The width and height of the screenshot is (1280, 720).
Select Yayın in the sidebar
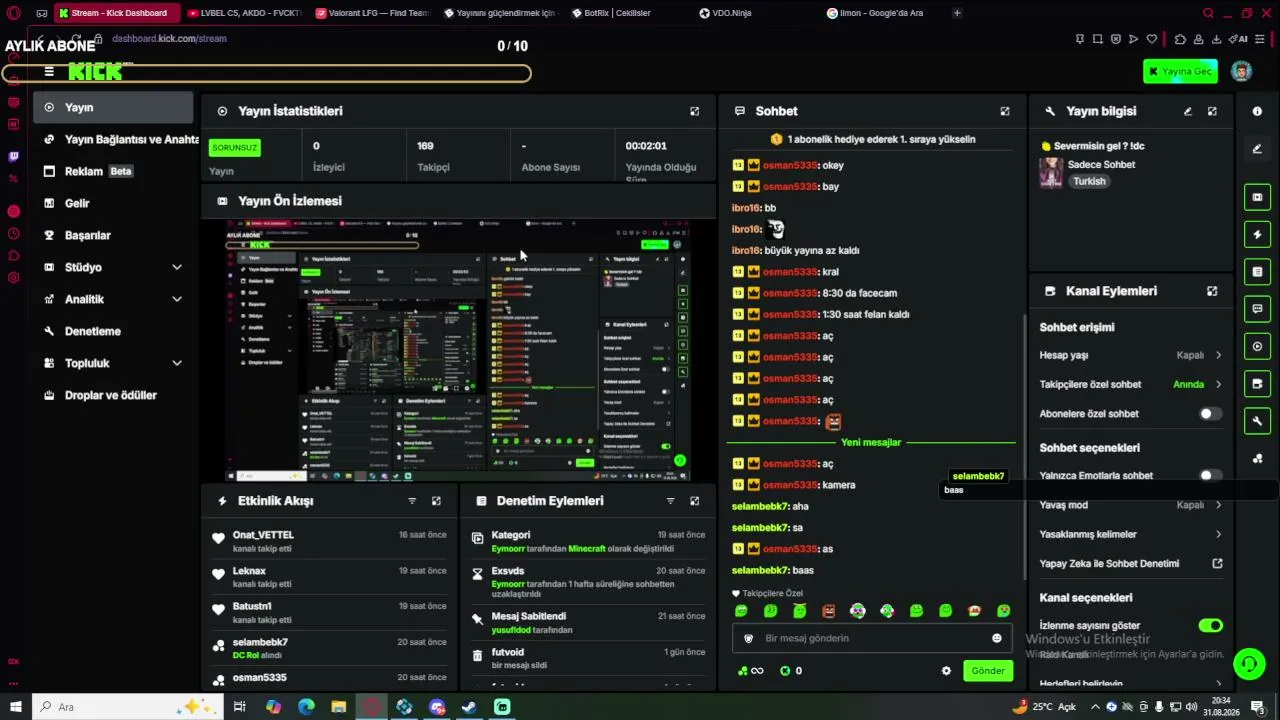tap(113, 107)
